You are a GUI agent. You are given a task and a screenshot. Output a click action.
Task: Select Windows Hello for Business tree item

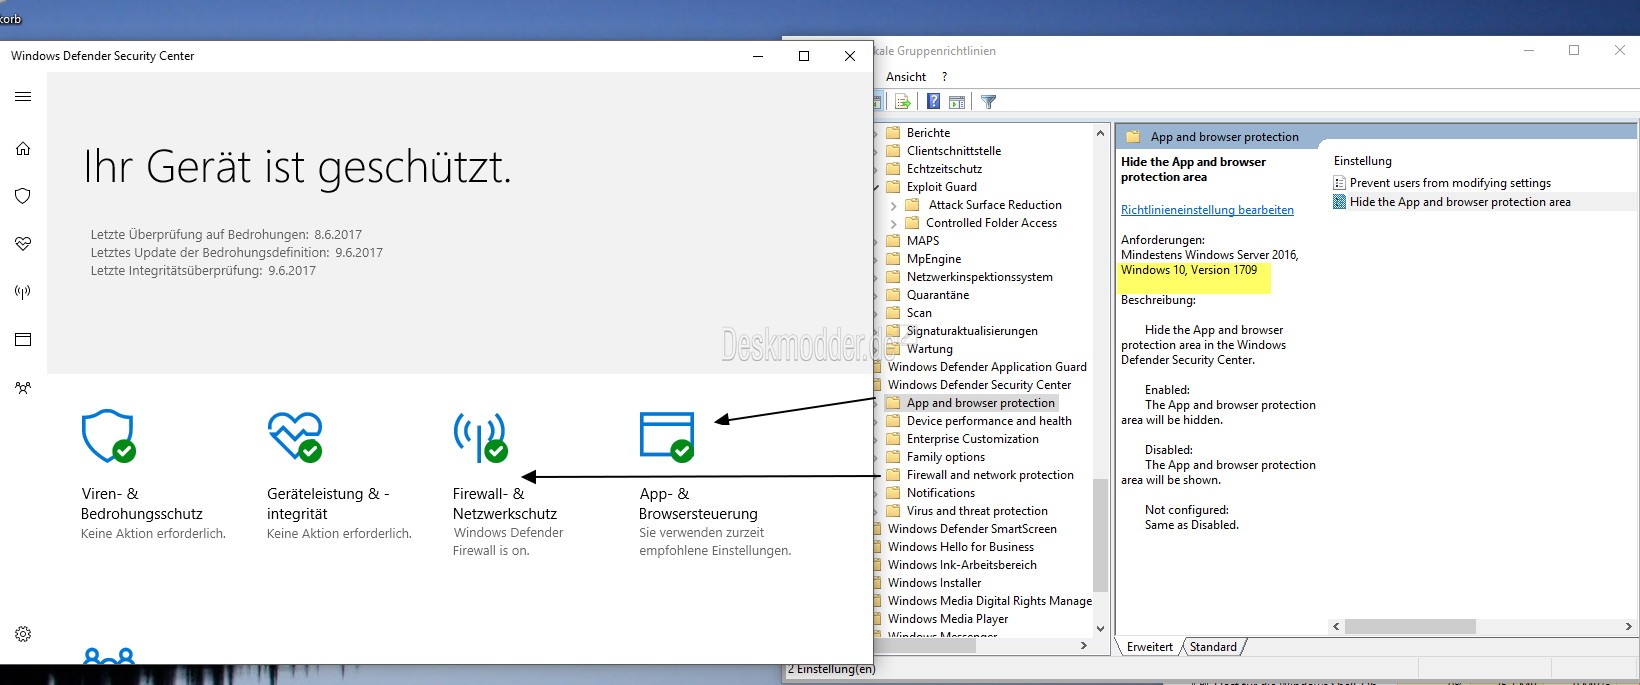pos(961,547)
